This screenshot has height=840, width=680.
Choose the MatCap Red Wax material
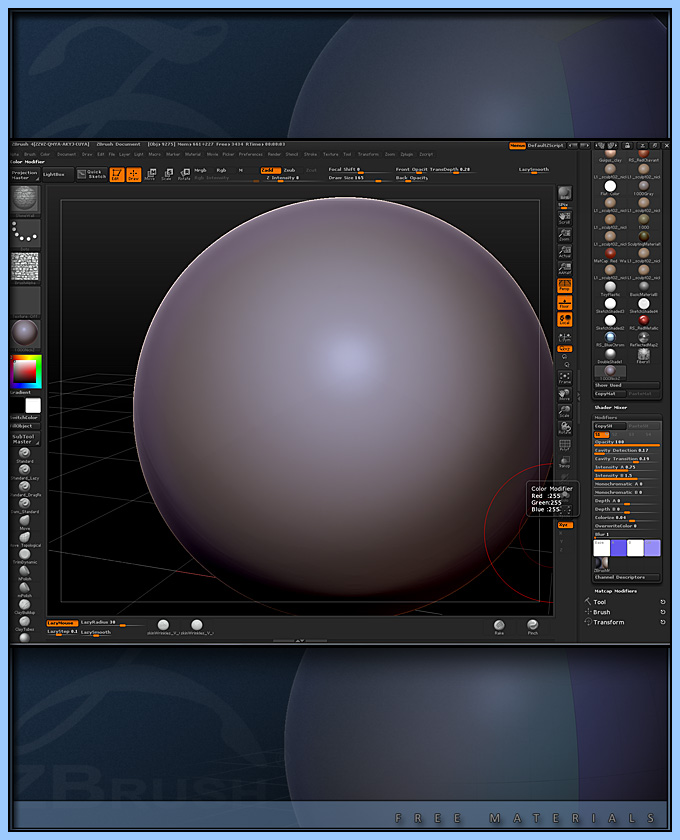pyautogui.click(x=610, y=254)
